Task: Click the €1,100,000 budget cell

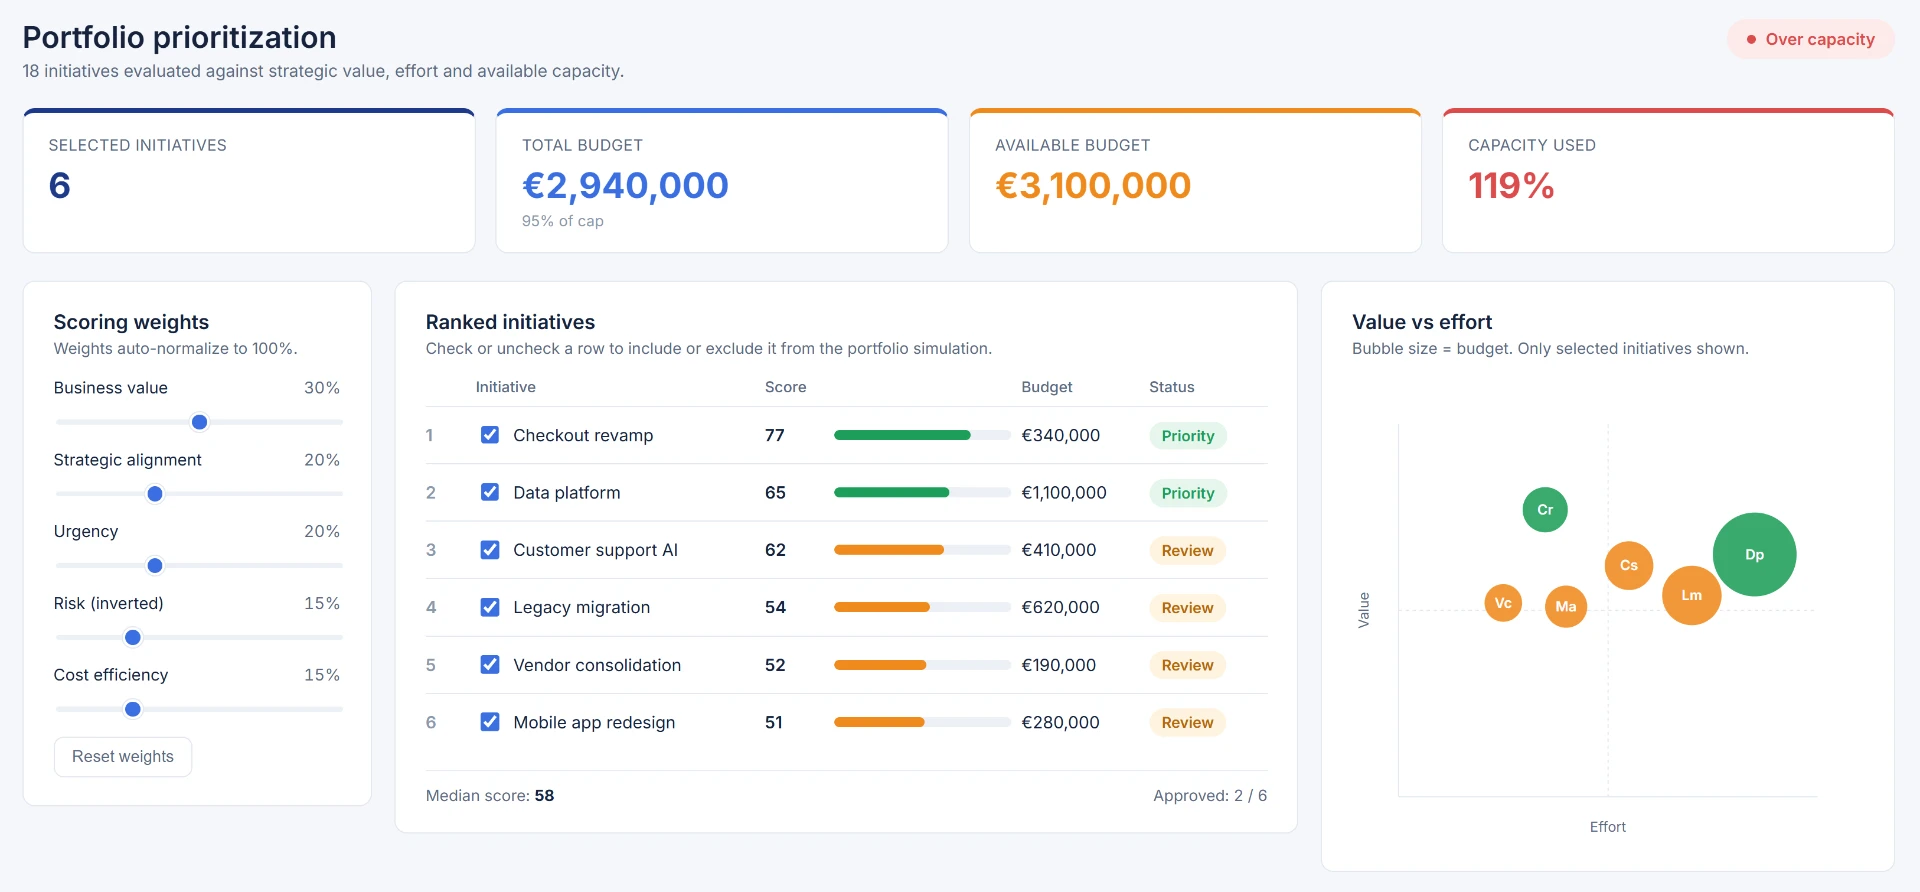Action: (x=1064, y=492)
